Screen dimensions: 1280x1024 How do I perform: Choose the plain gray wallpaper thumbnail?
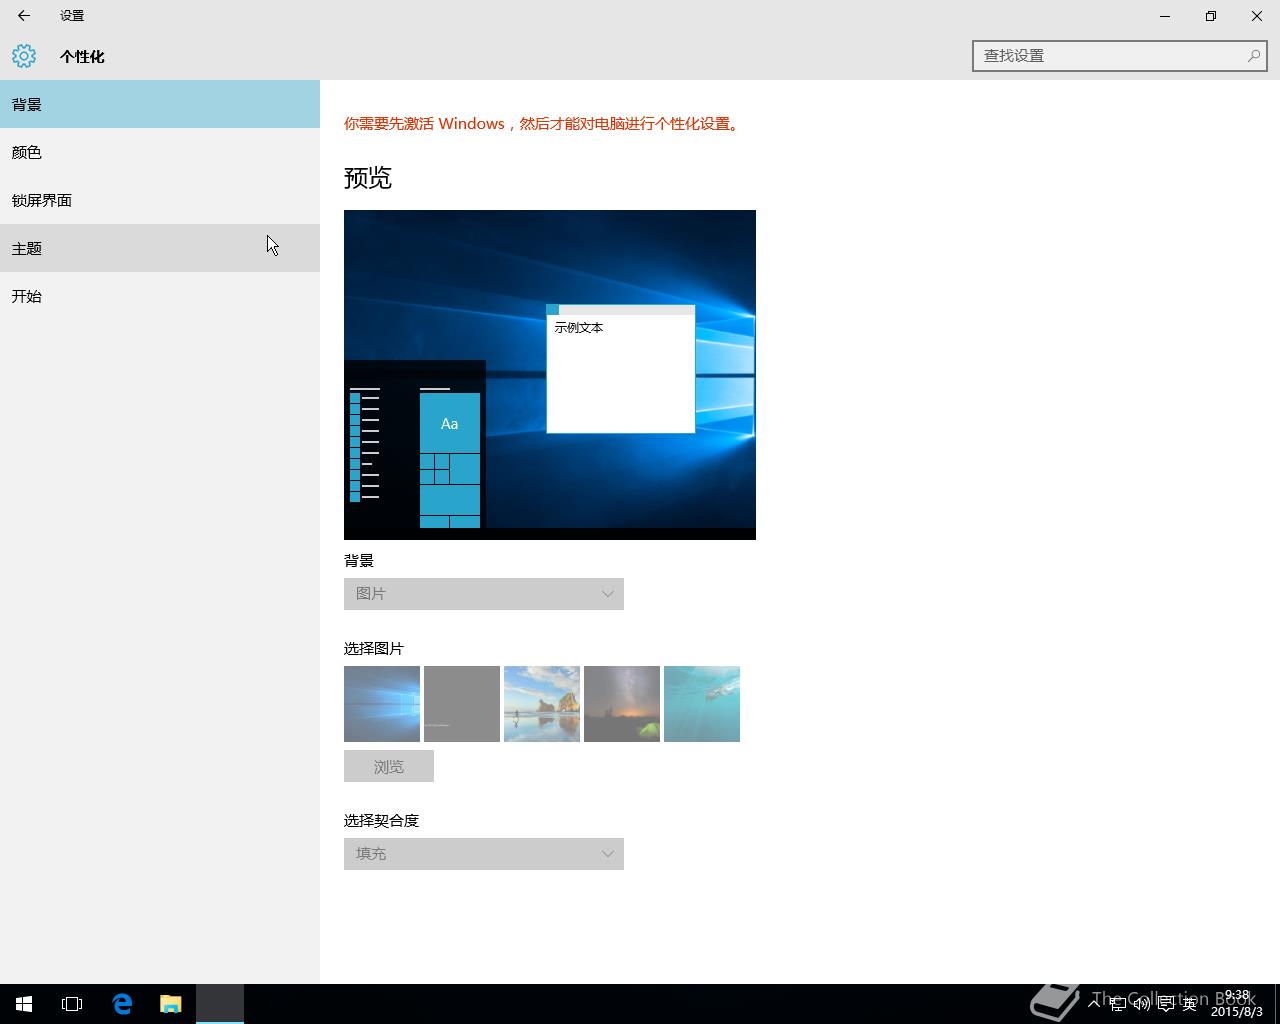tap(462, 704)
